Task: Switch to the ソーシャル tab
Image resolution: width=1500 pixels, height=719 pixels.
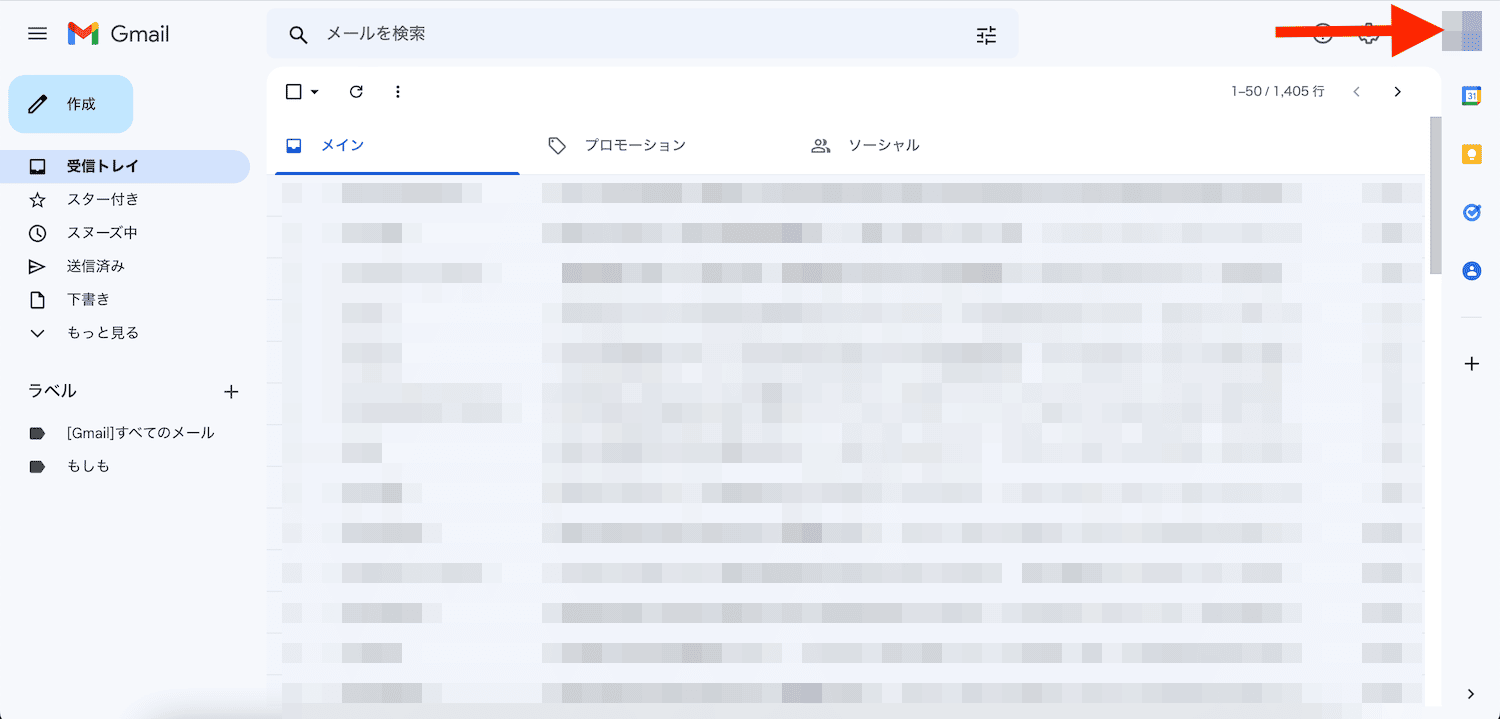Action: pyautogui.click(x=883, y=146)
